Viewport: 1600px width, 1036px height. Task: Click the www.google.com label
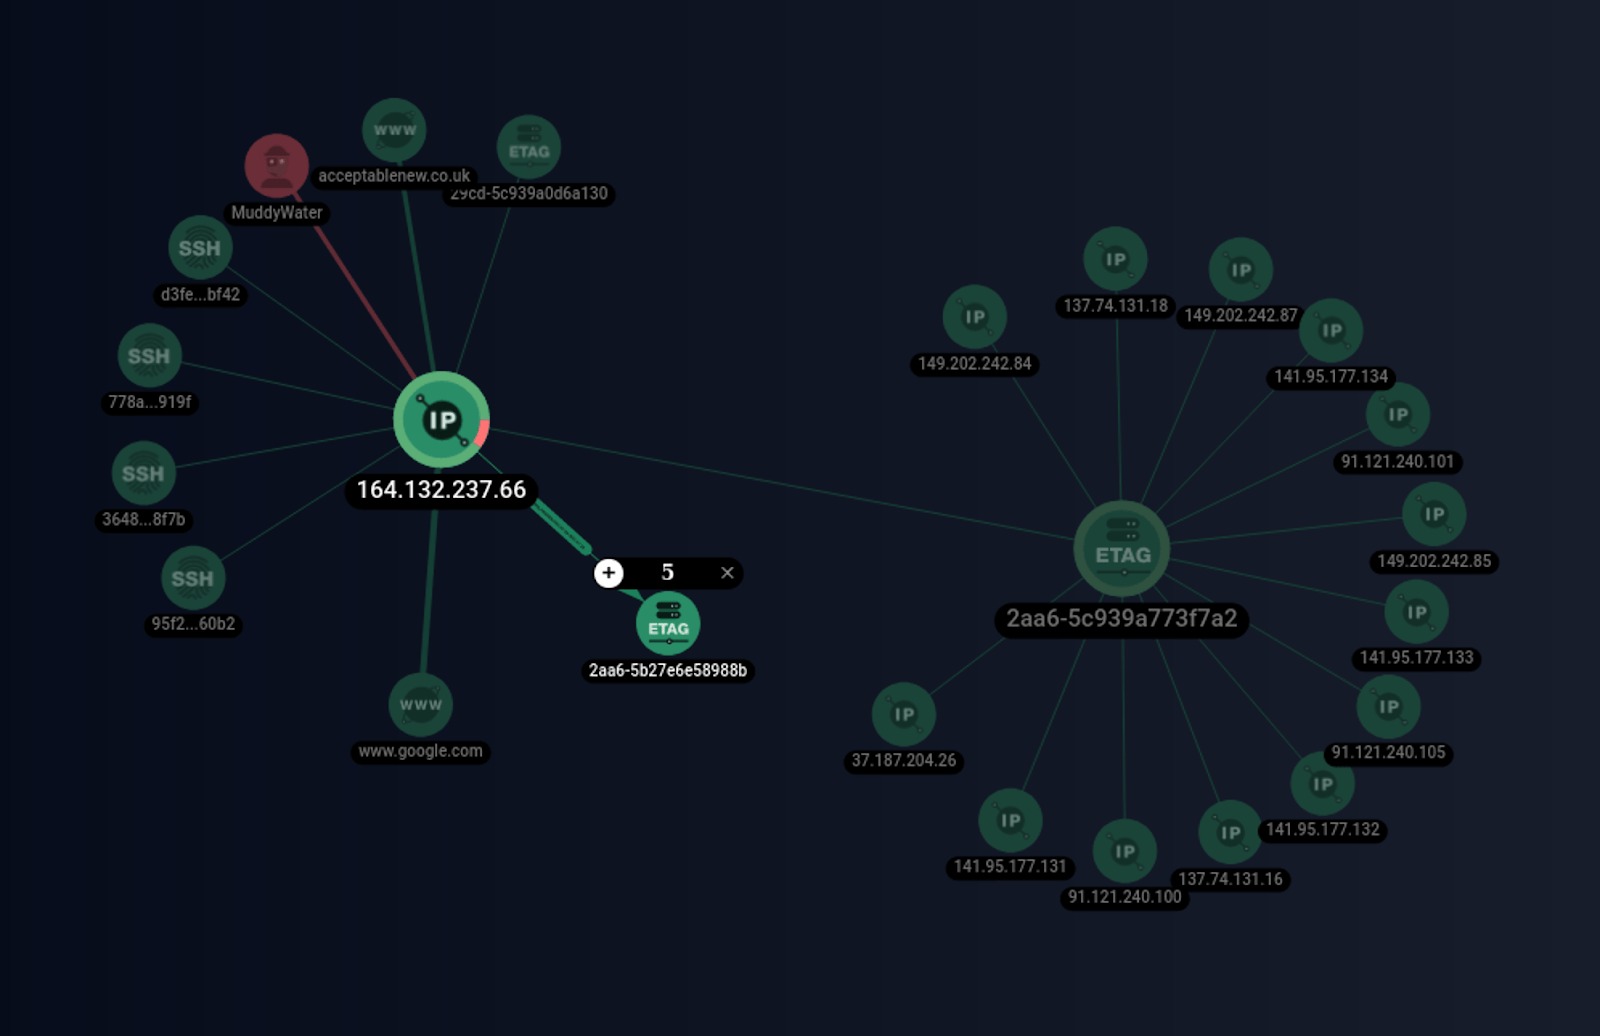point(420,751)
